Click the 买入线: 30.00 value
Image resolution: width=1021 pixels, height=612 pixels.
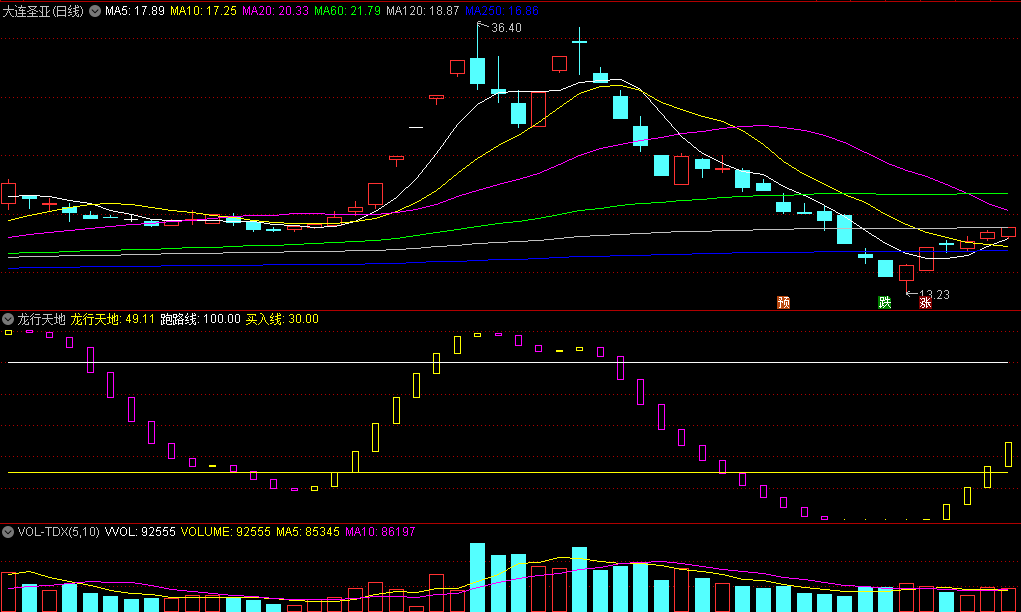(282, 319)
